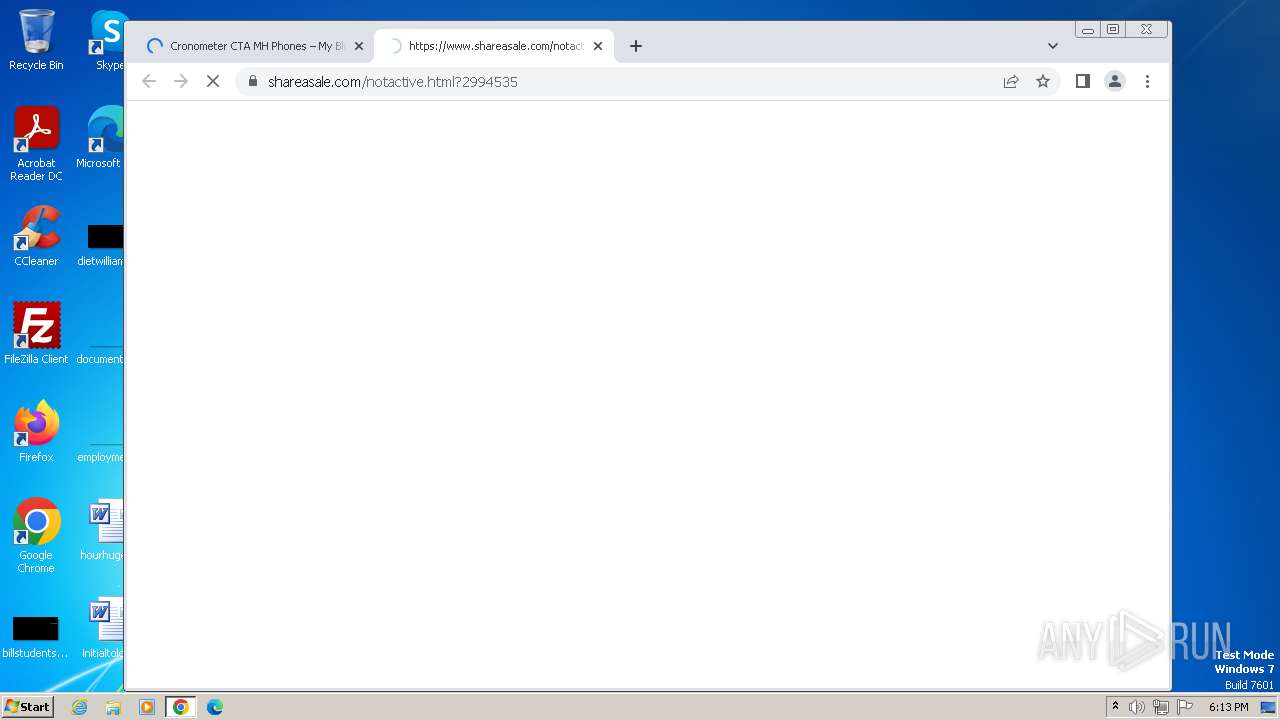
Task: Open the Skype desktop shortcut
Action: 108,40
